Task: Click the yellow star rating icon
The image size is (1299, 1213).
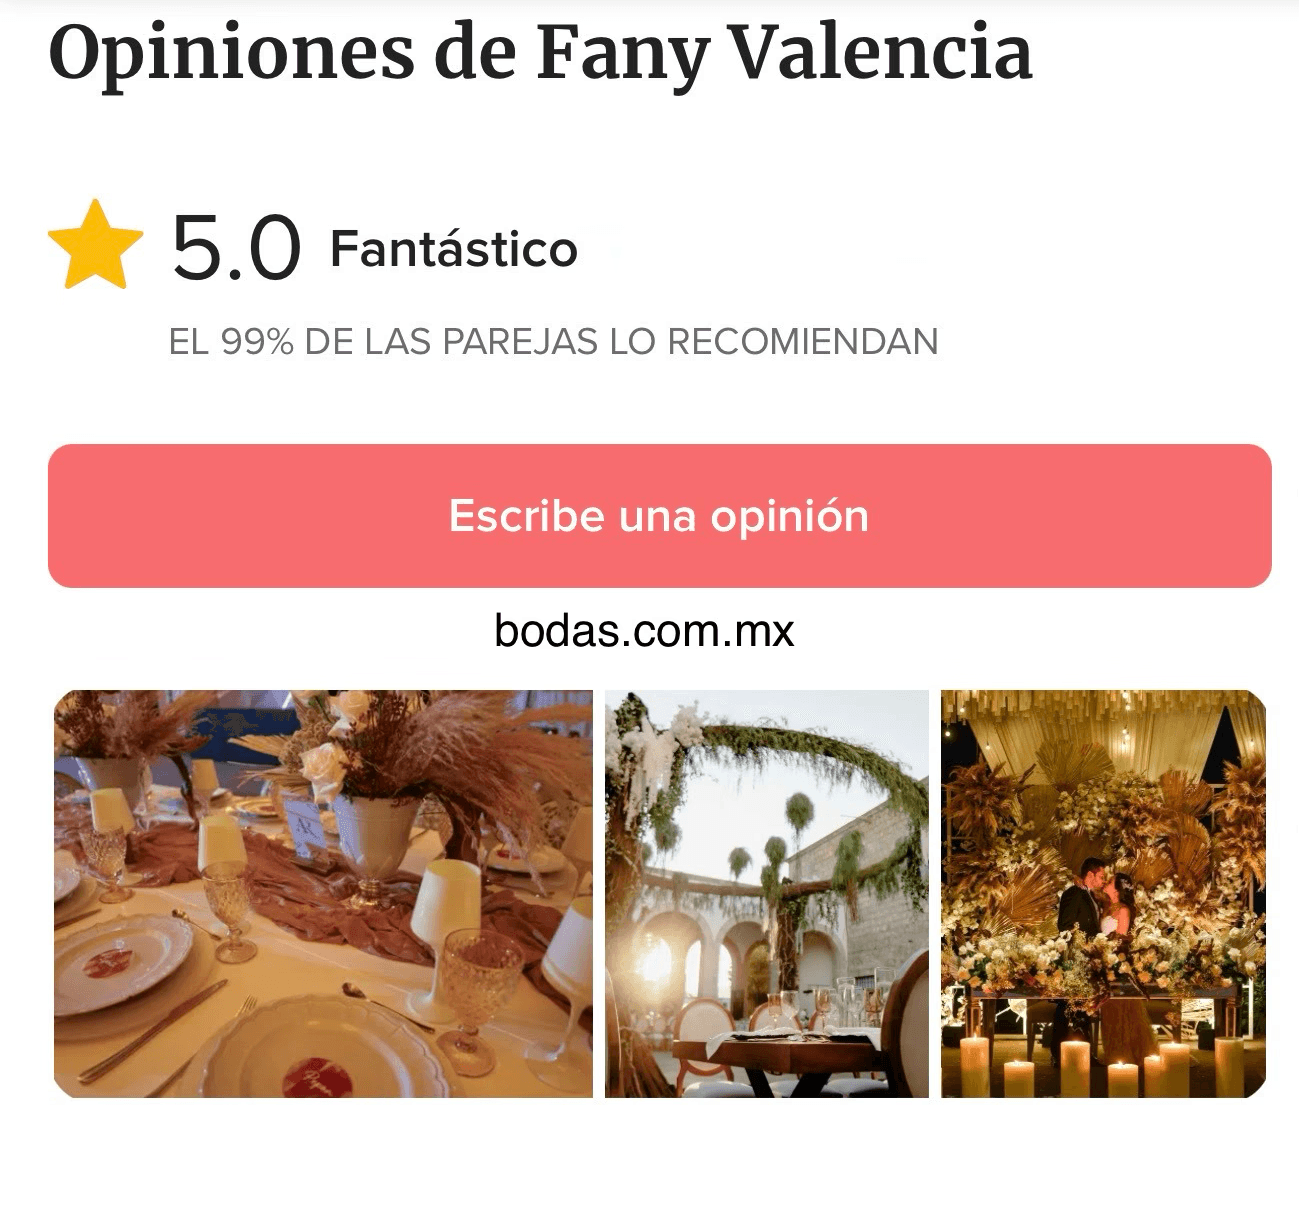Action: pos(96,245)
